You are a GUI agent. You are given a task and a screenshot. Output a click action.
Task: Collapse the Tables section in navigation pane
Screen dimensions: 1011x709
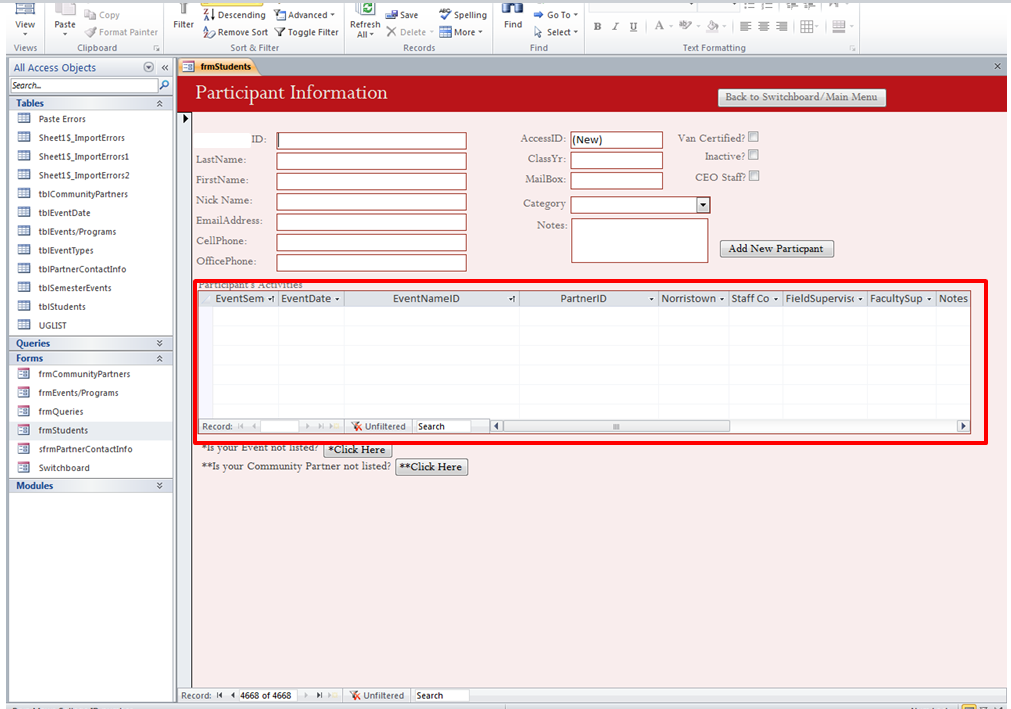click(160, 103)
